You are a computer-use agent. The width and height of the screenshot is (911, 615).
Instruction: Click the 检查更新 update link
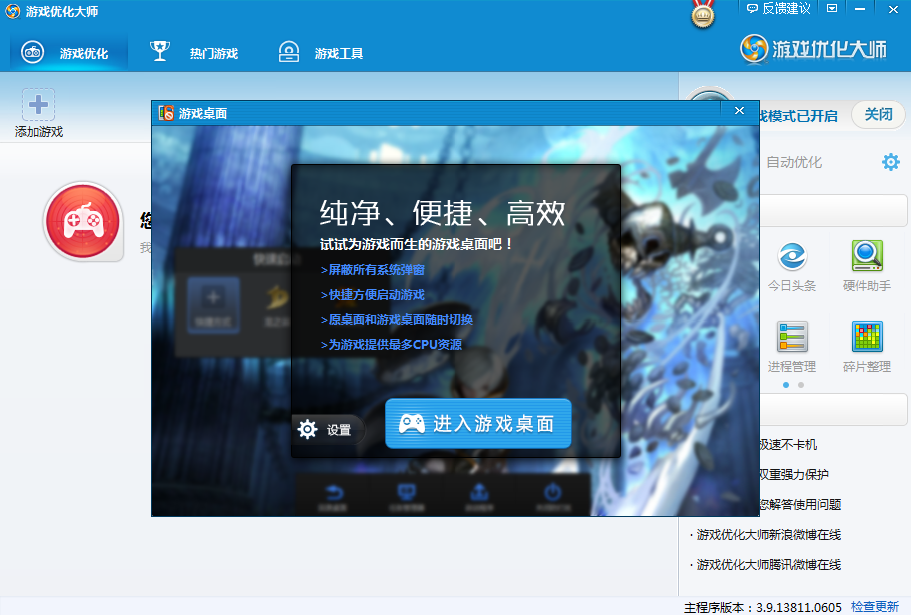pos(875,604)
